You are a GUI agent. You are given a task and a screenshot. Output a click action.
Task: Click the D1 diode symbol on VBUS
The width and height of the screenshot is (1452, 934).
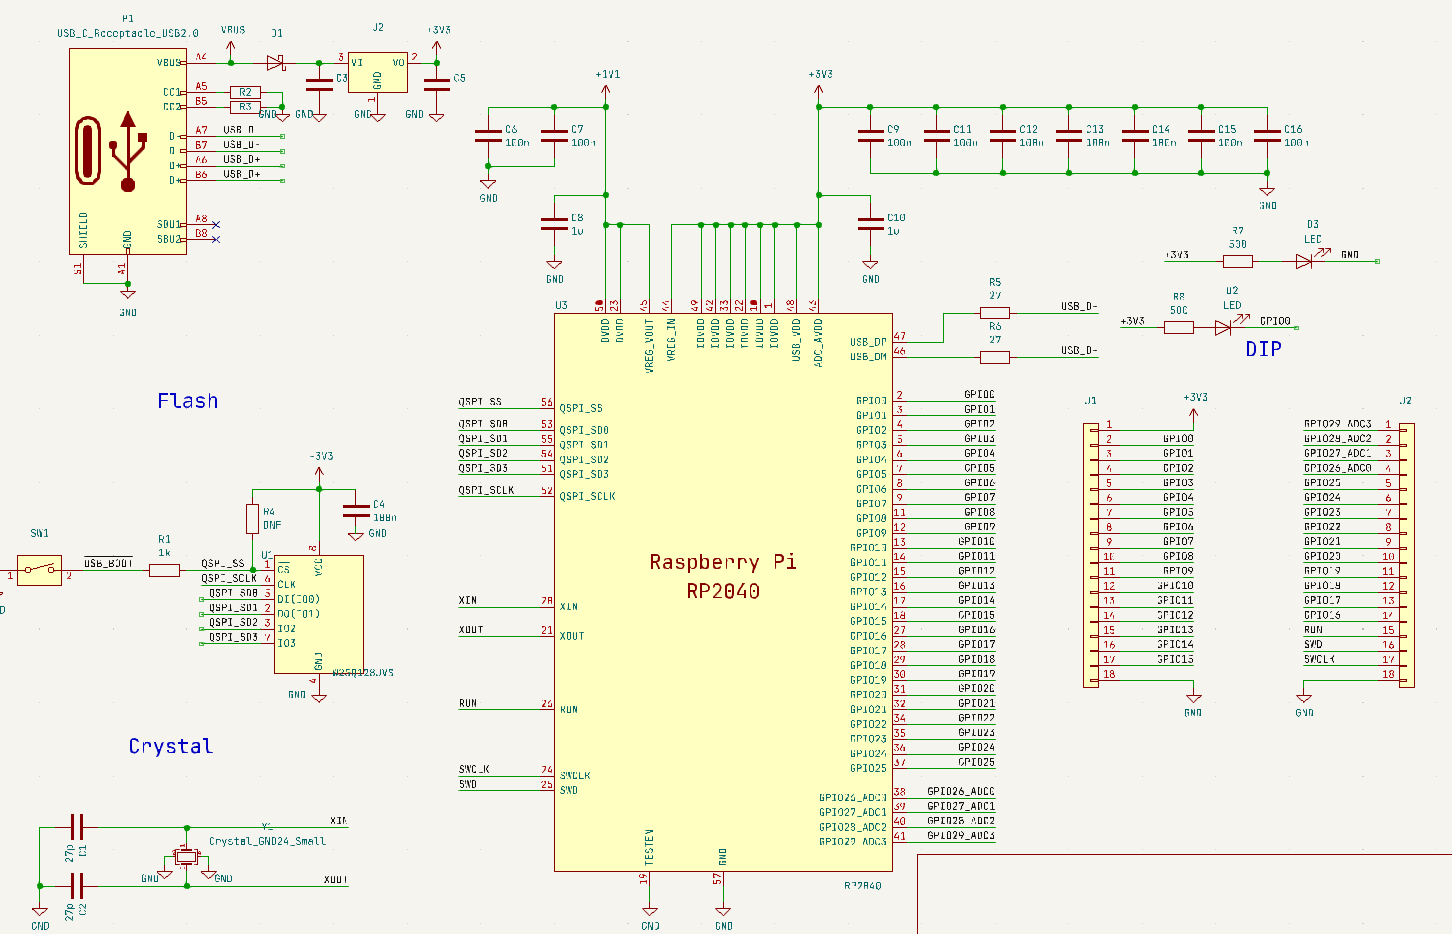tap(276, 63)
